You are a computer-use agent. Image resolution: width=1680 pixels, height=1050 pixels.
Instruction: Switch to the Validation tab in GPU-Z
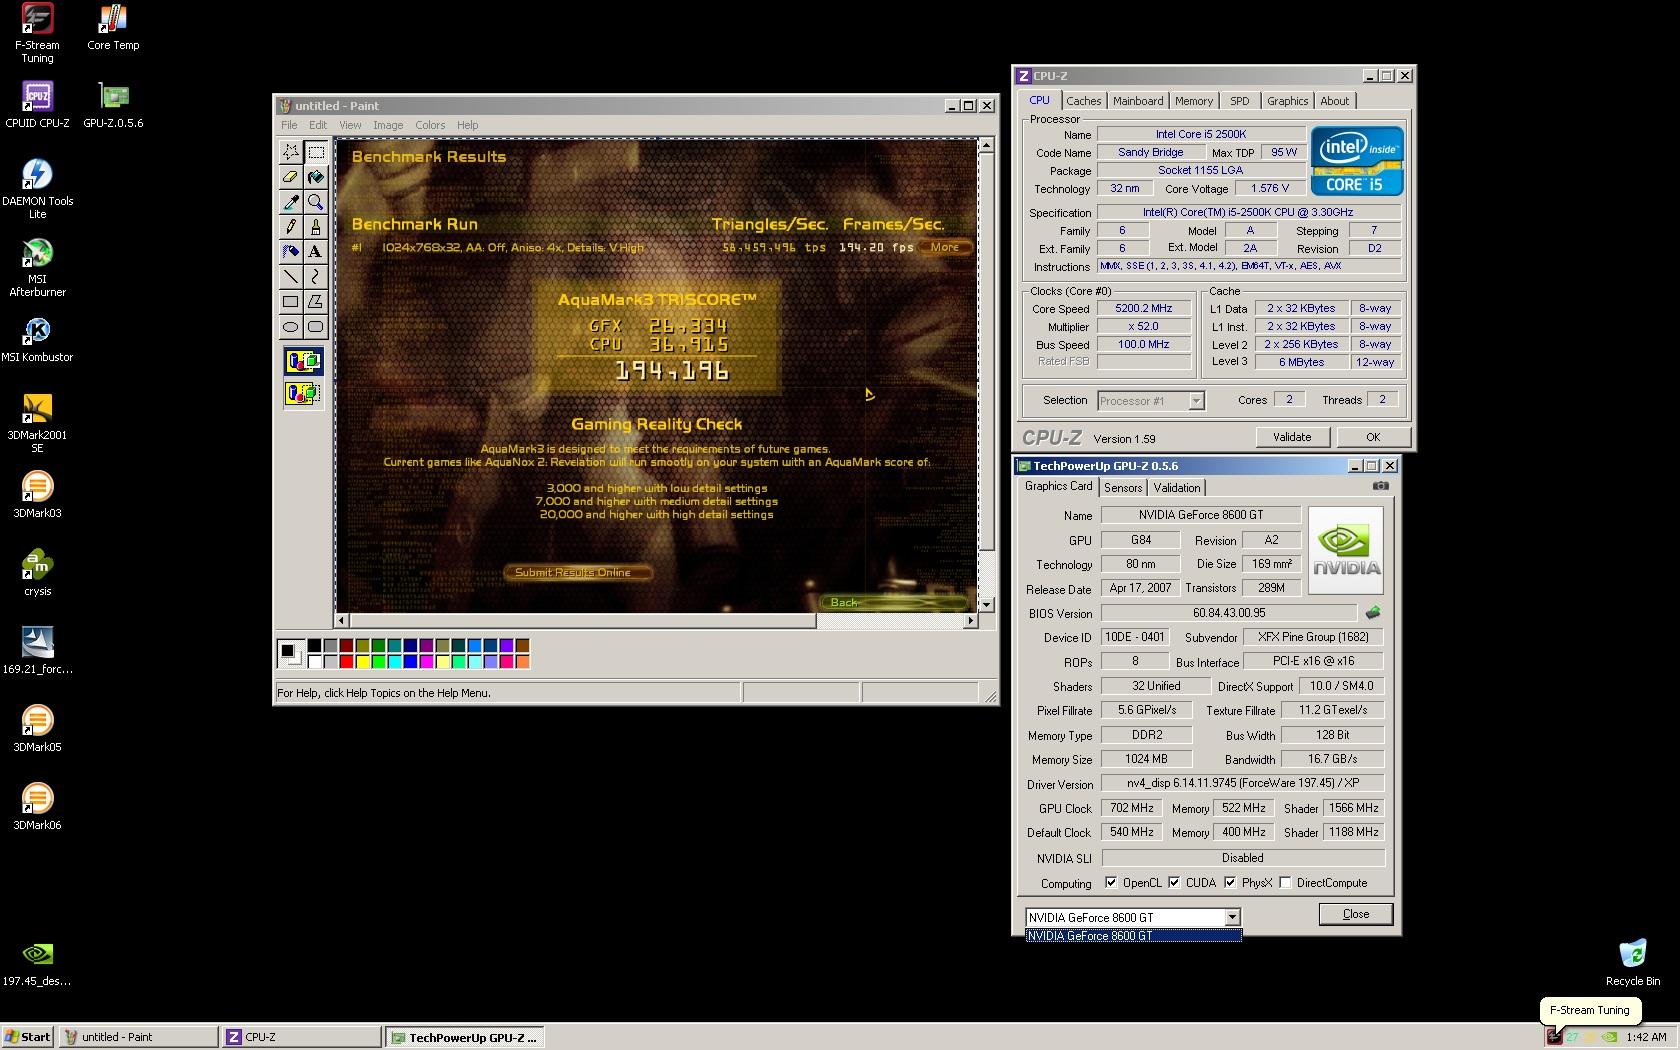tap(1176, 488)
